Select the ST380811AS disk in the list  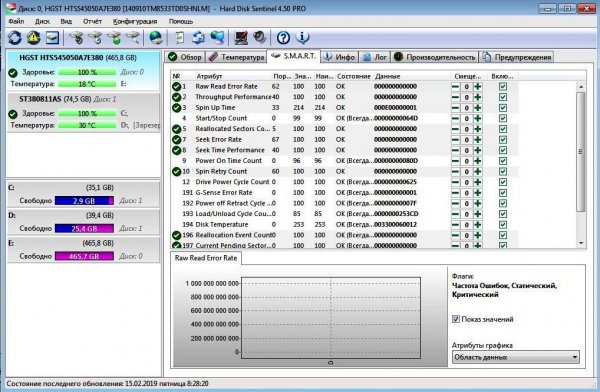pyautogui.click(x=83, y=112)
